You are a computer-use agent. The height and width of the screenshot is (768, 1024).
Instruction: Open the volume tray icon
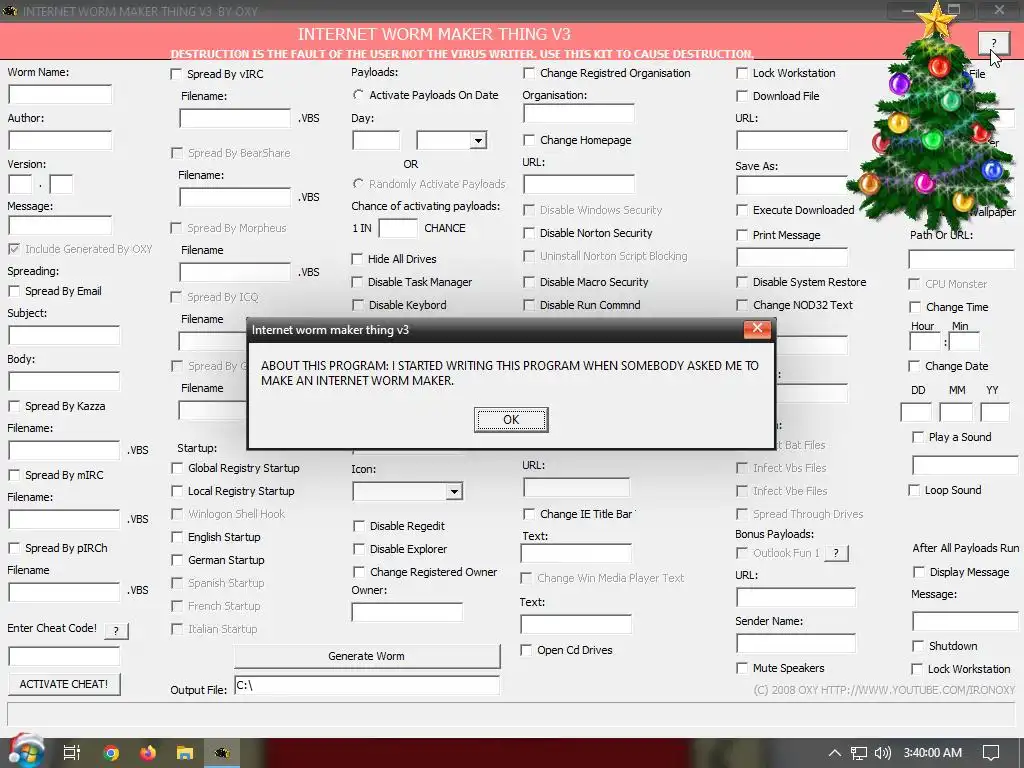[x=882, y=753]
